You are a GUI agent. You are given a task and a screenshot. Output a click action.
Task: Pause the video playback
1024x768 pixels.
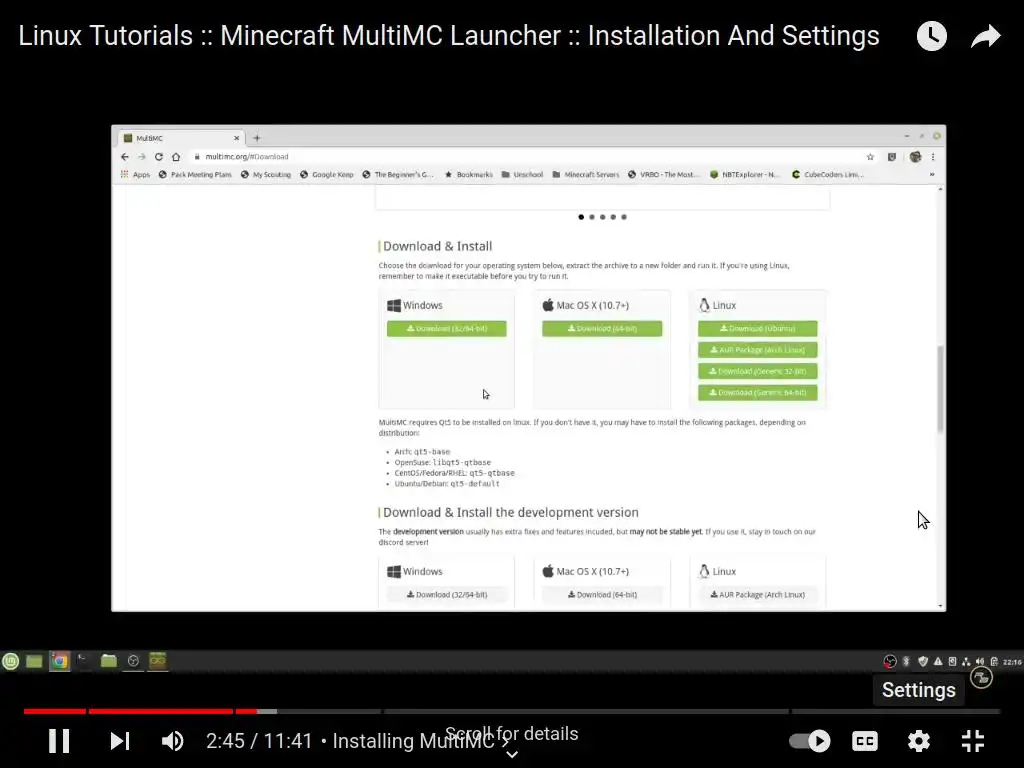pyautogui.click(x=59, y=741)
